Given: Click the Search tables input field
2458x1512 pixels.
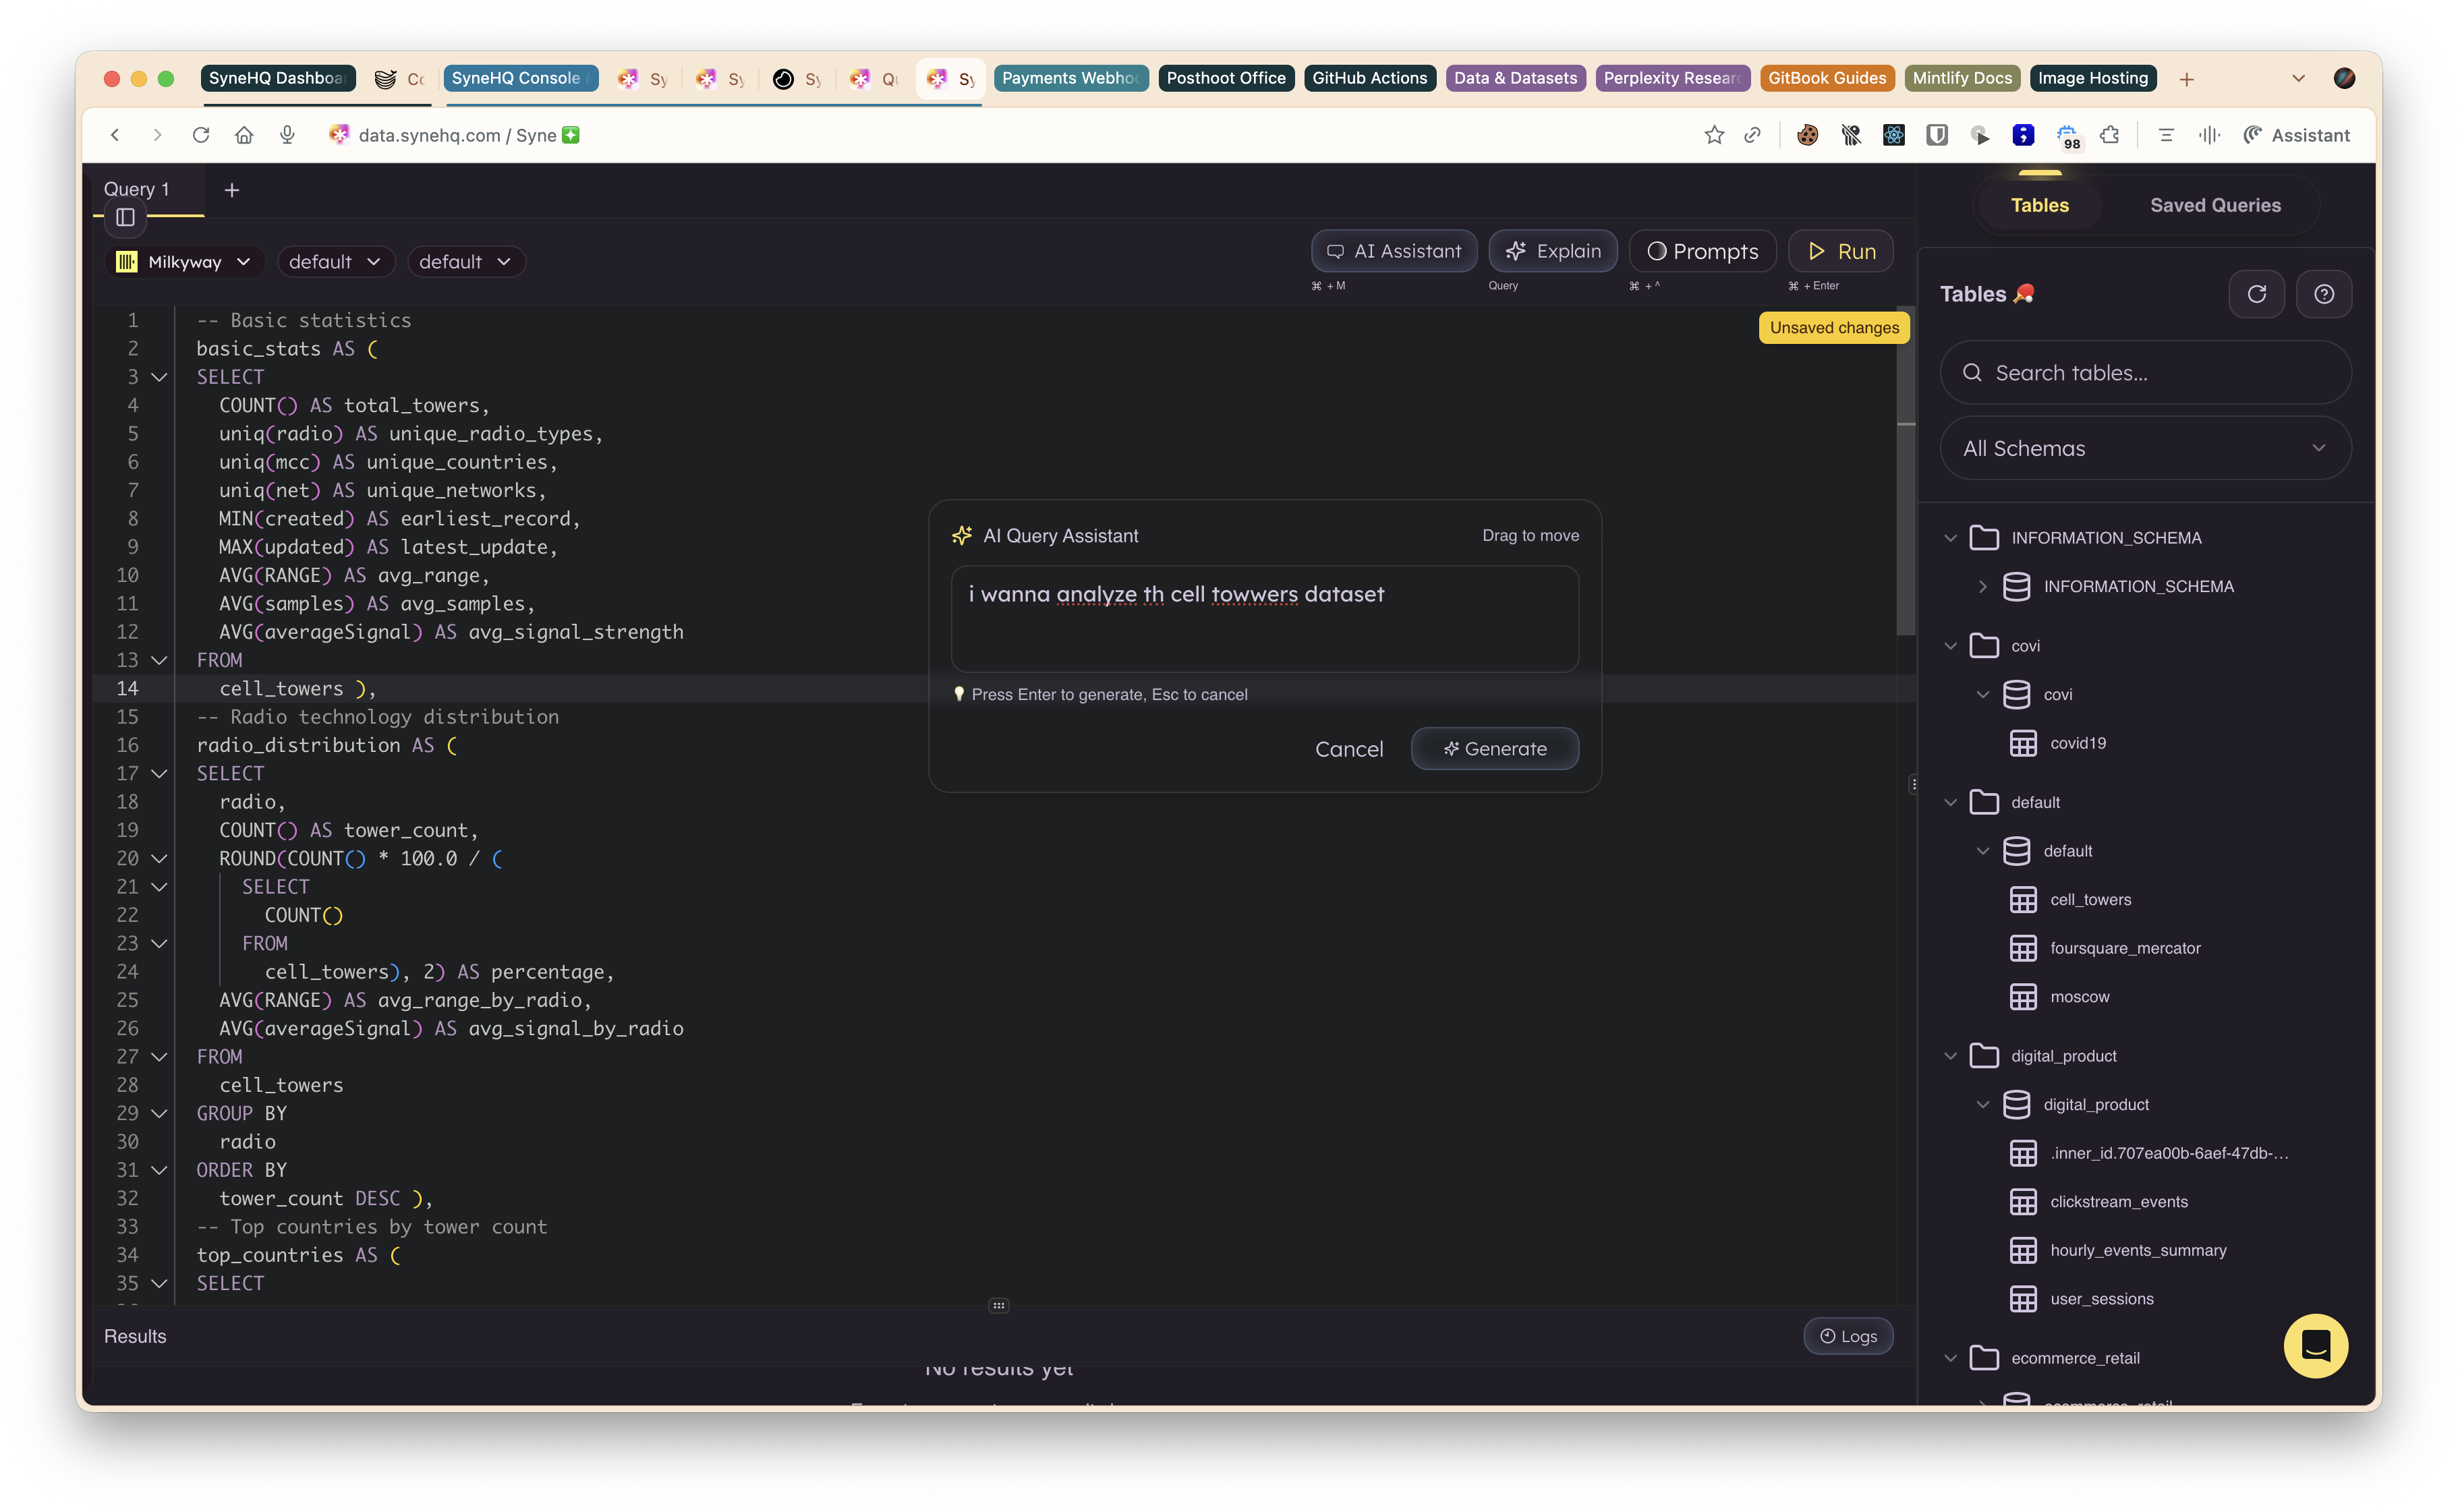Looking at the screenshot, I should [2144, 373].
